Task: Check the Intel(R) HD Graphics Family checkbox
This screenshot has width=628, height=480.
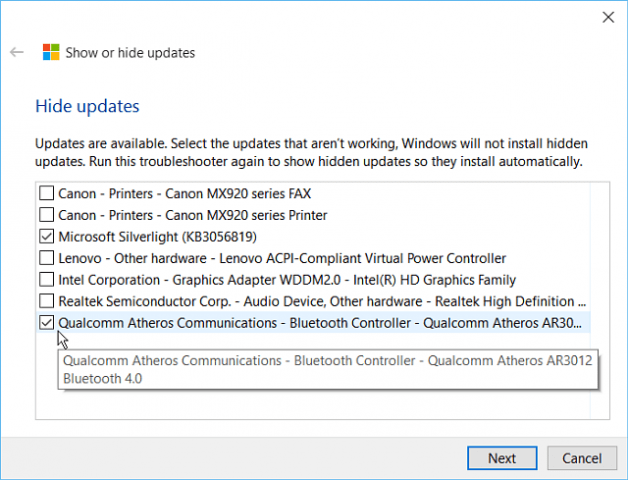Action: pyautogui.click(x=46, y=280)
